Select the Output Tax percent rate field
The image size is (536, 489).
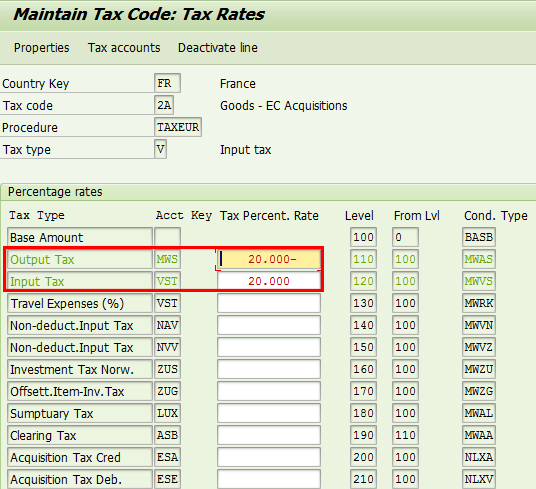point(269,259)
